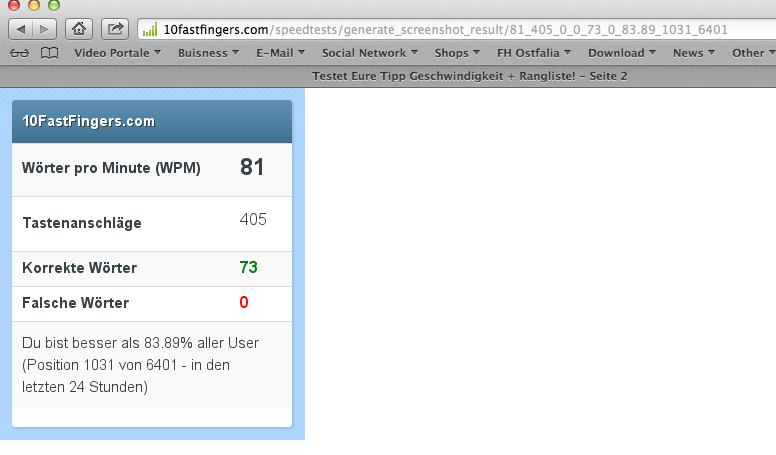Click the Wörter pro Minute (WPM) label
The image size is (776, 455).
[x=111, y=168]
